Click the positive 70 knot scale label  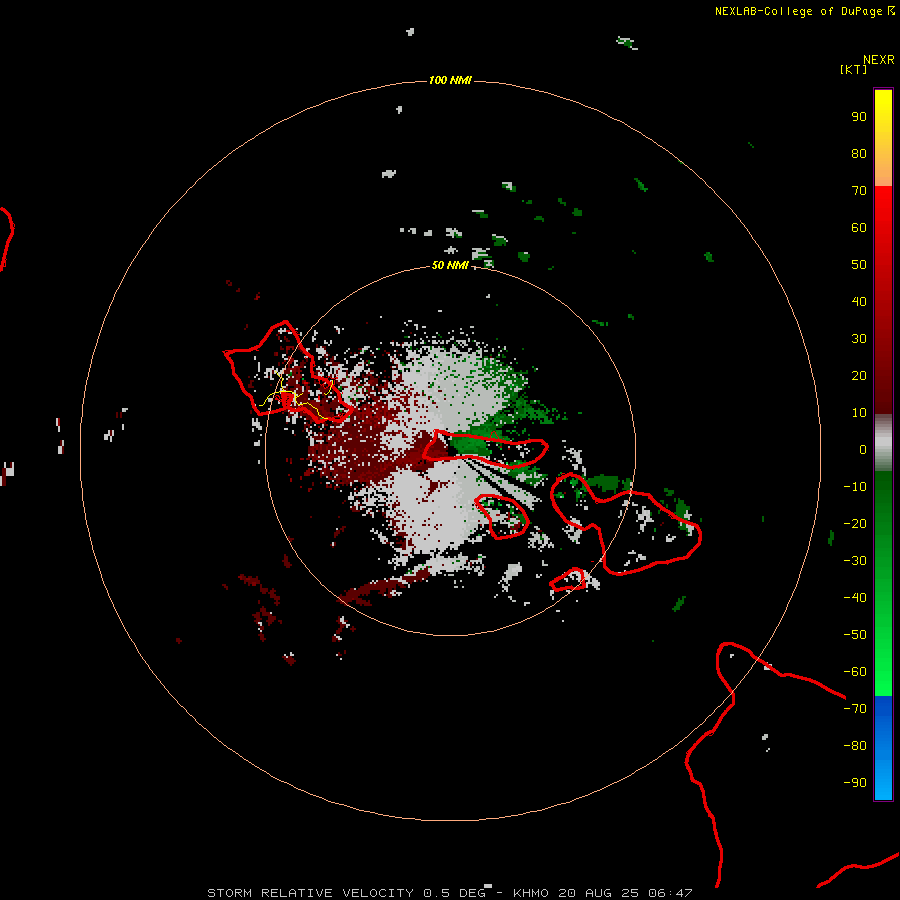click(859, 191)
